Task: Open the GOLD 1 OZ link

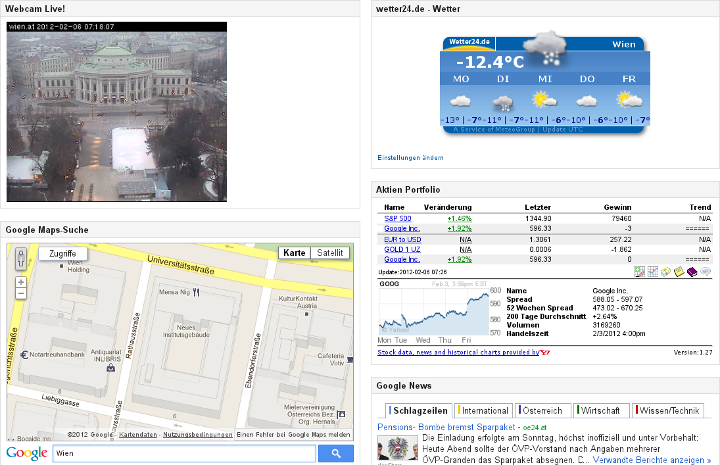Action: (402, 249)
